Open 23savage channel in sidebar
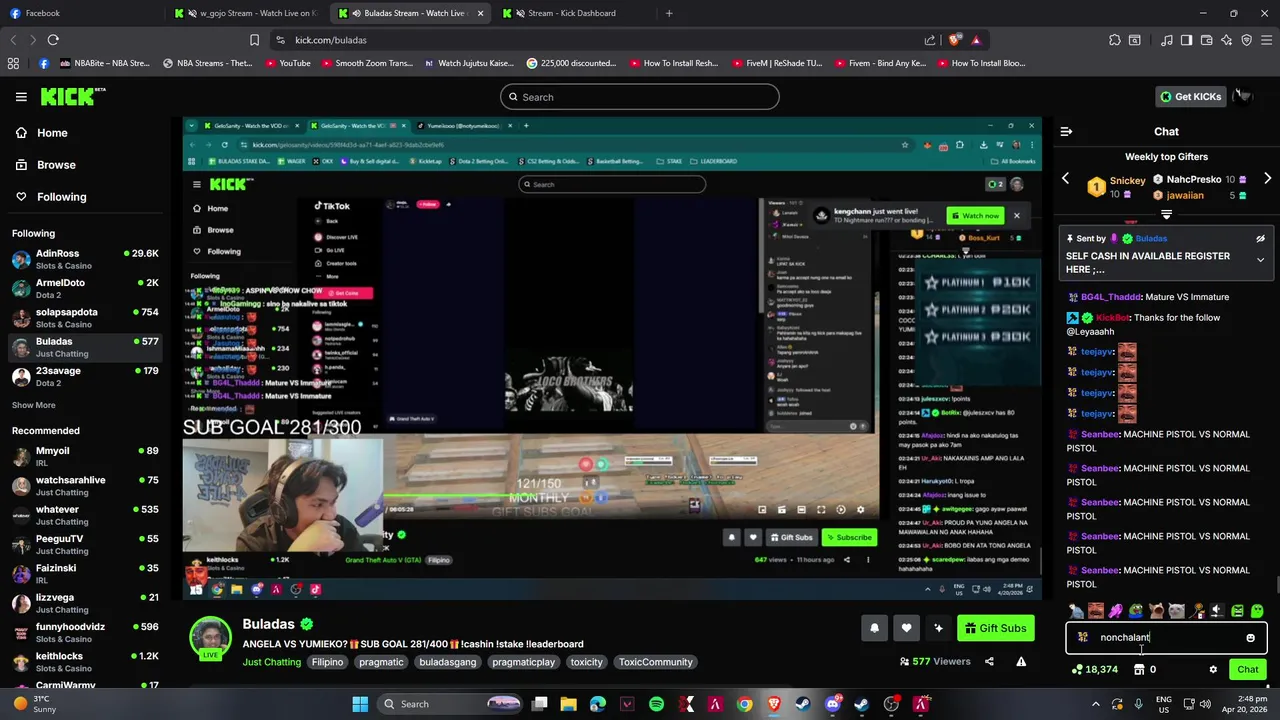This screenshot has height=720, width=1280. [86, 376]
